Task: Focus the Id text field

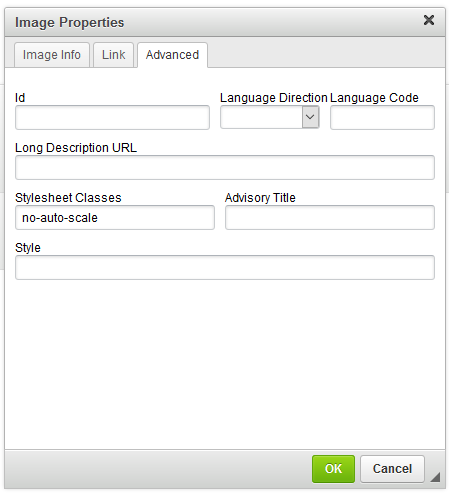Action: (112, 118)
